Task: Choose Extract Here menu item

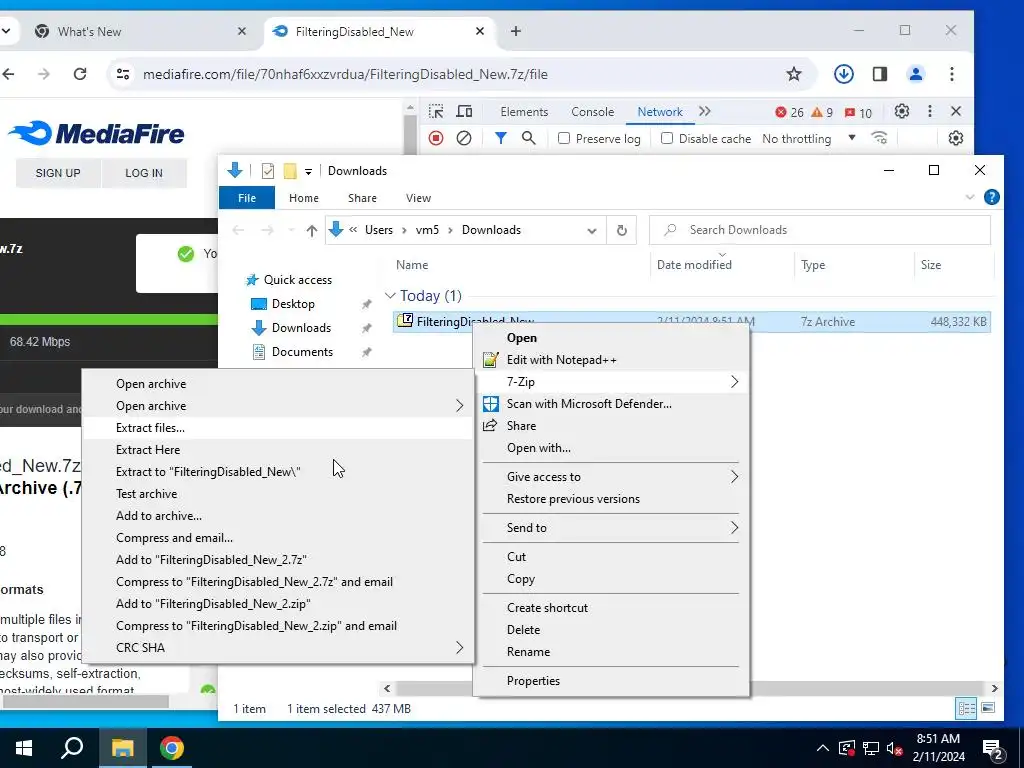Action: (x=278, y=449)
